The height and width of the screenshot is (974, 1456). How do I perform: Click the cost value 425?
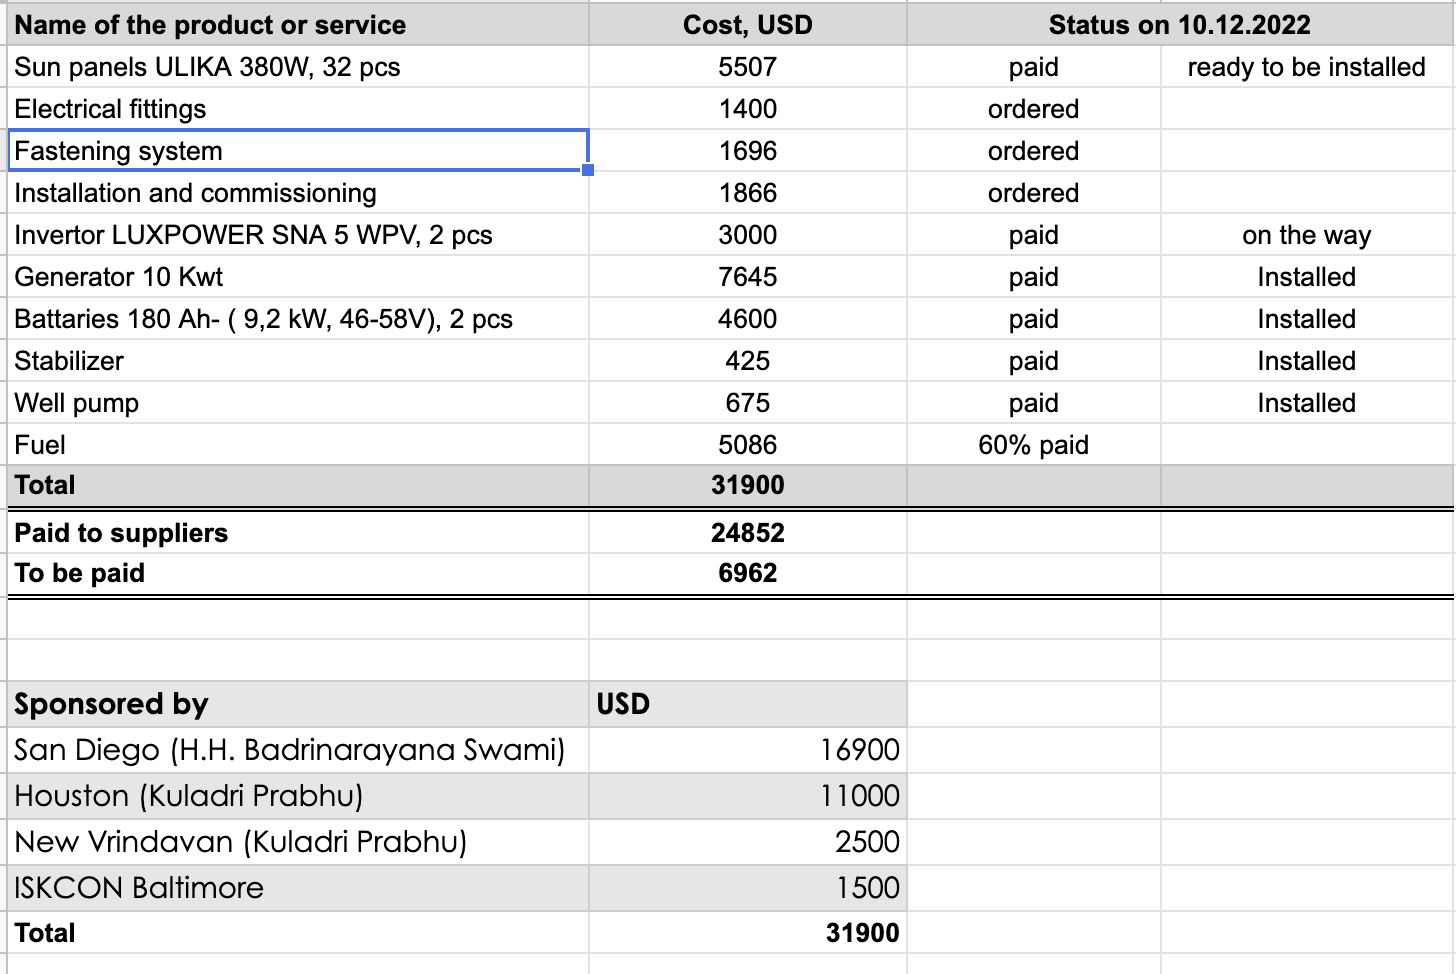pyautogui.click(x=748, y=361)
